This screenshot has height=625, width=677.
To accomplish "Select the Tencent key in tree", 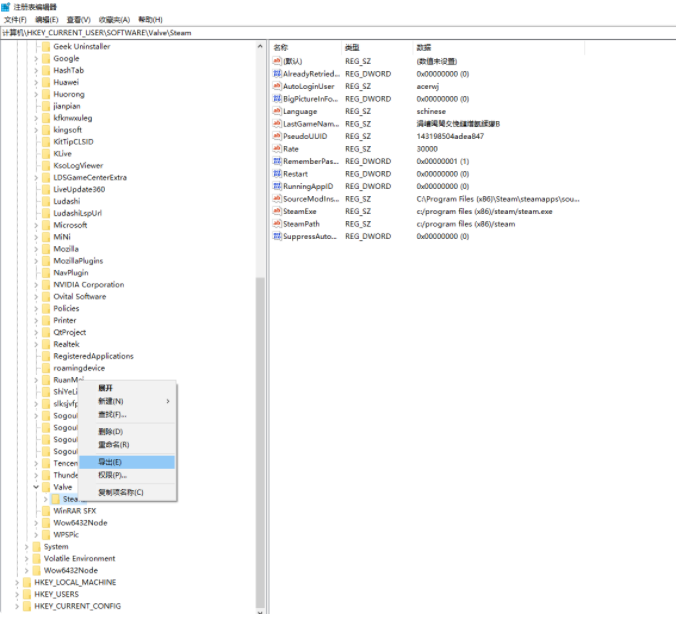I will coord(66,463).
